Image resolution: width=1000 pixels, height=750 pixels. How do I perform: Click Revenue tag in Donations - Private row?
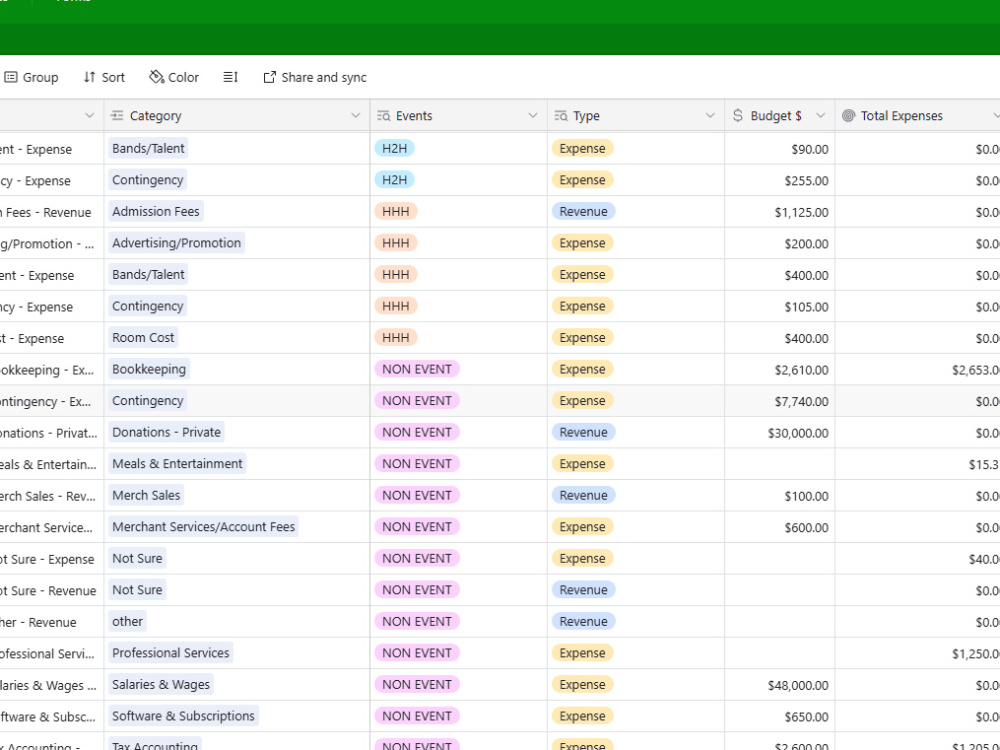point(583,432)
